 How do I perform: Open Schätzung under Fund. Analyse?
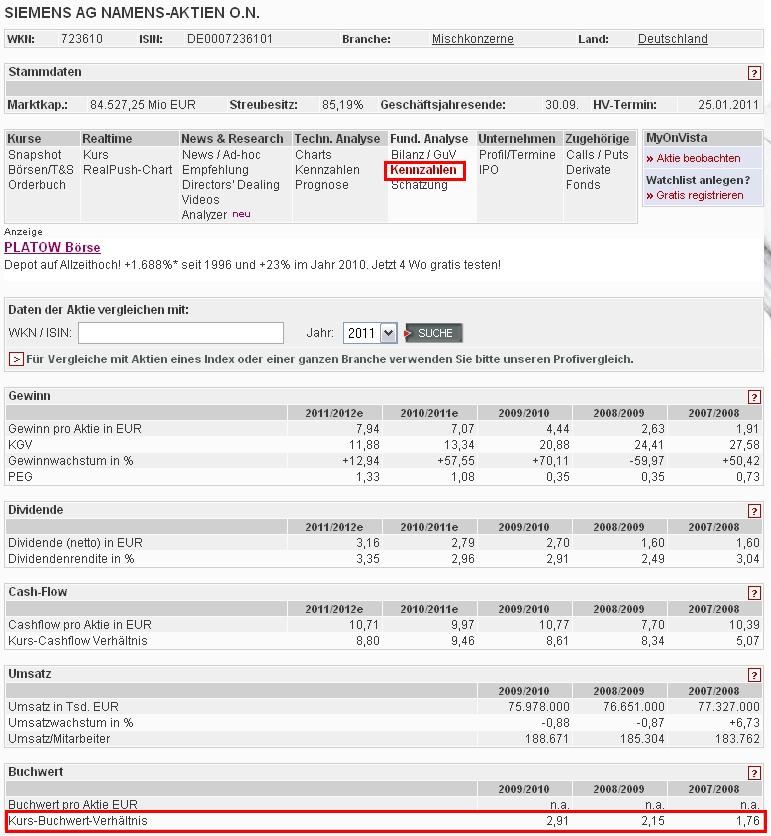click(x=419, y=185)
